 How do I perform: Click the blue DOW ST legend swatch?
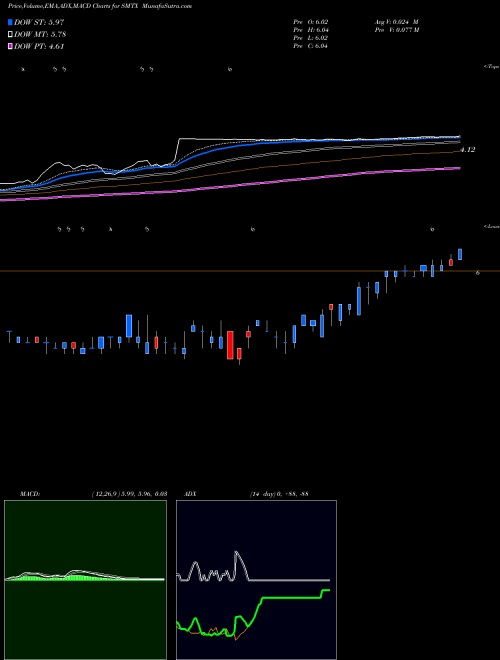[x=10, y=22]
